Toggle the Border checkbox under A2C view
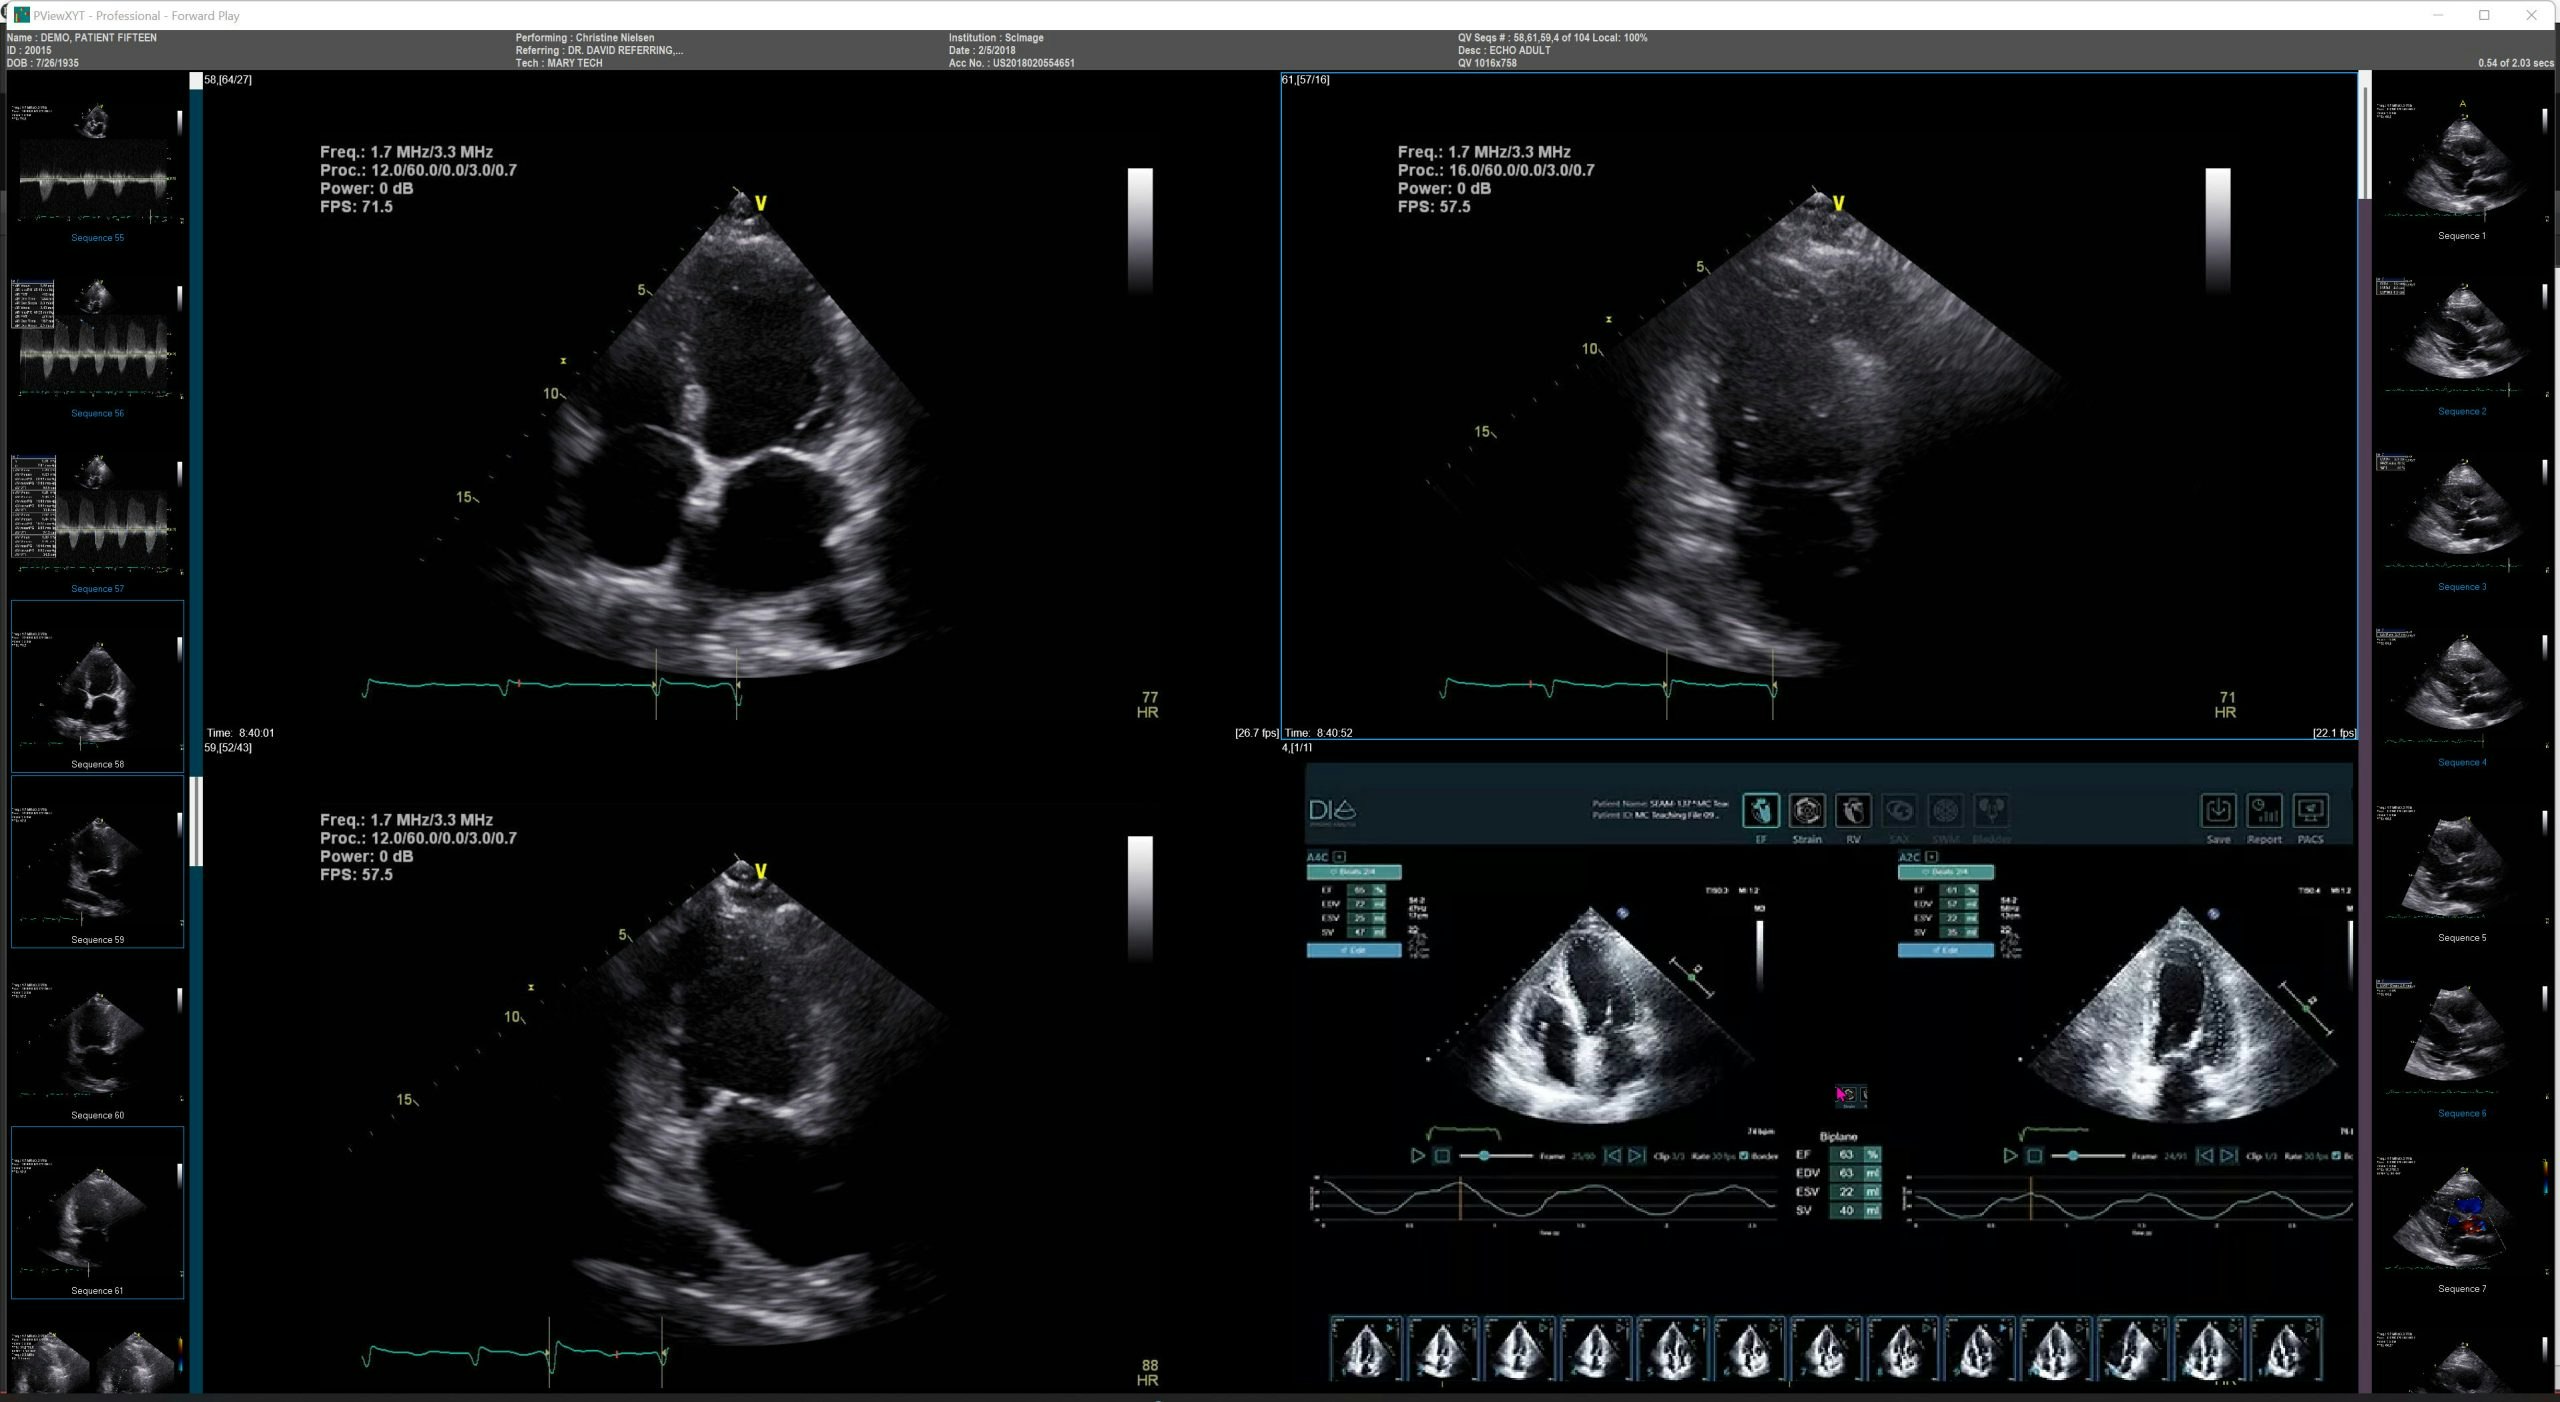The height and width of the screenshot is (1402, 2560). click(2336, 1156)
